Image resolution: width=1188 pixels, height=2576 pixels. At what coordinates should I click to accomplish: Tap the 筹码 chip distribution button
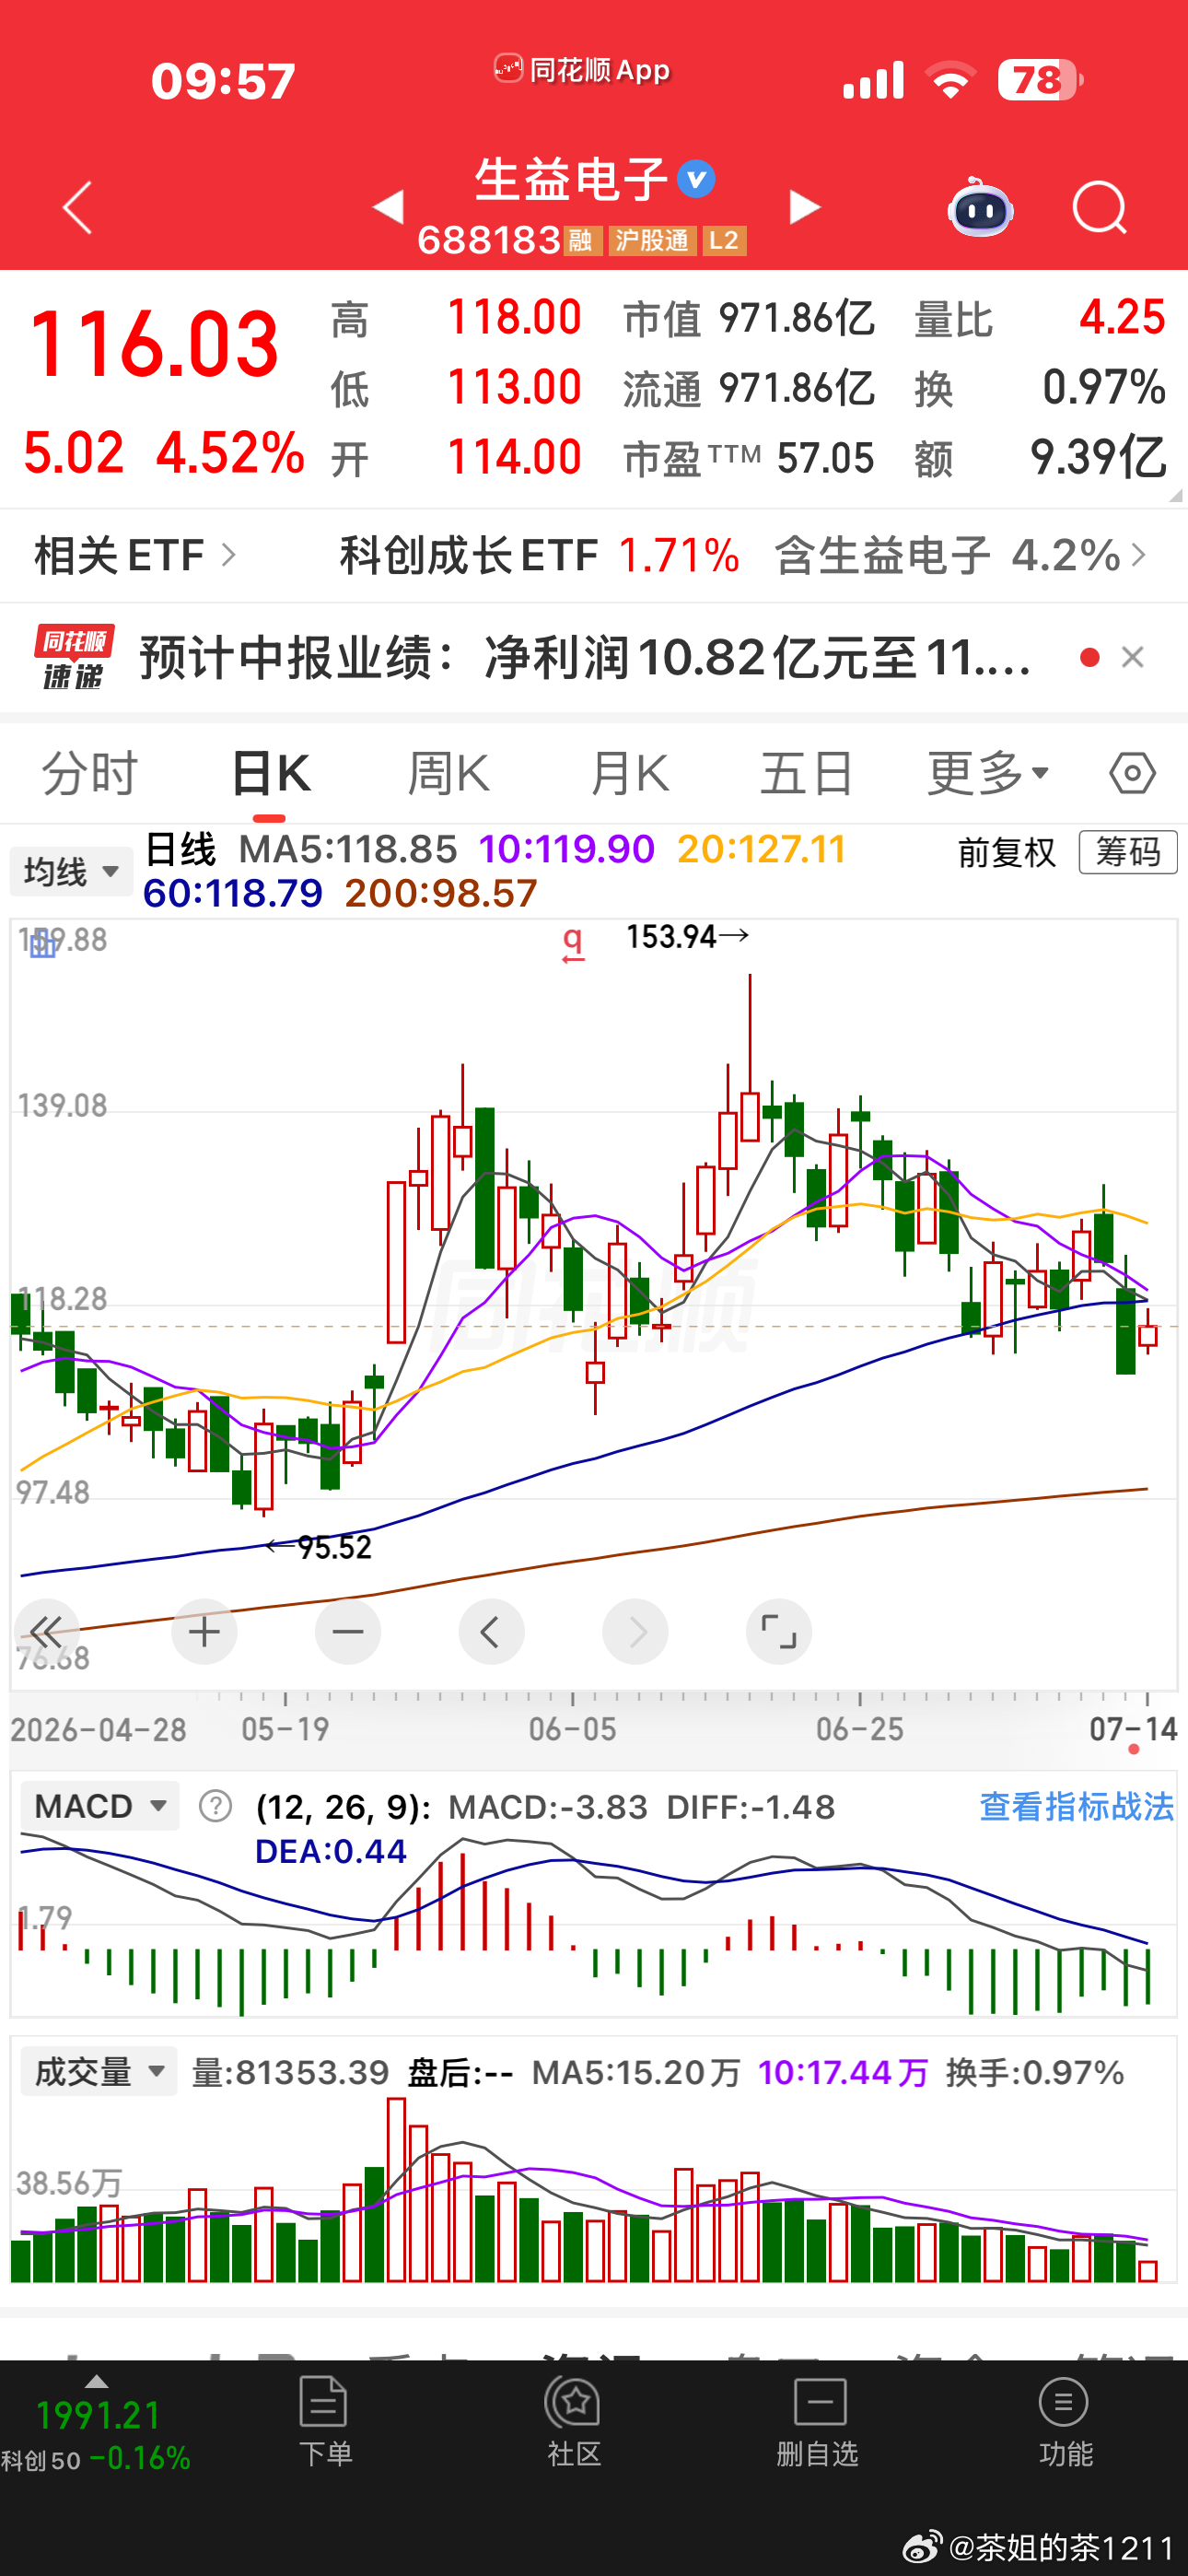[1128, 852]
